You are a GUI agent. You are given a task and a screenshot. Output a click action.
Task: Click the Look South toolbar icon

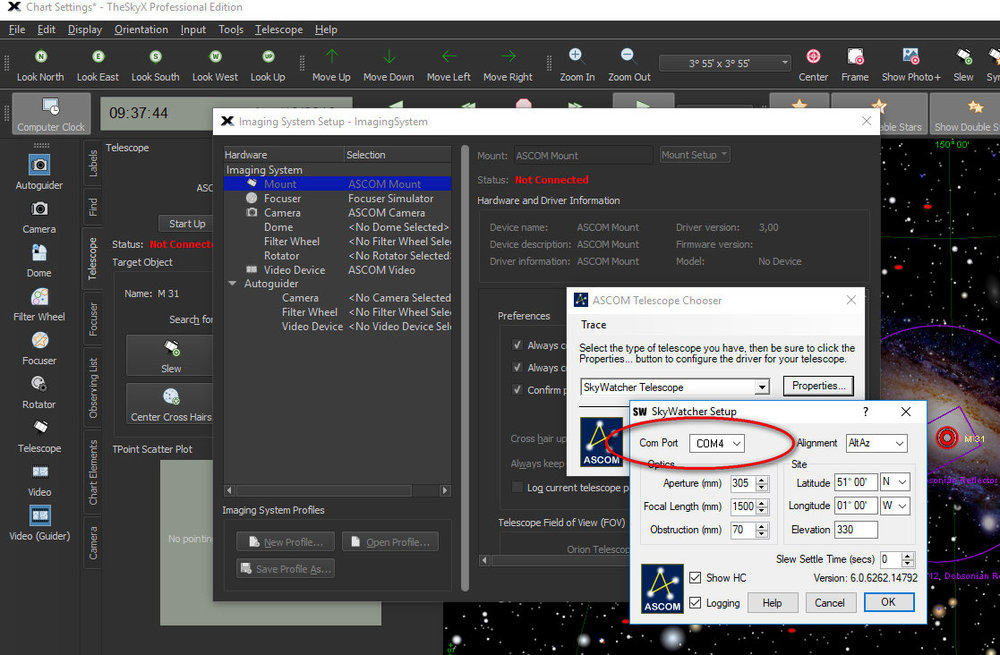(155, 57)
